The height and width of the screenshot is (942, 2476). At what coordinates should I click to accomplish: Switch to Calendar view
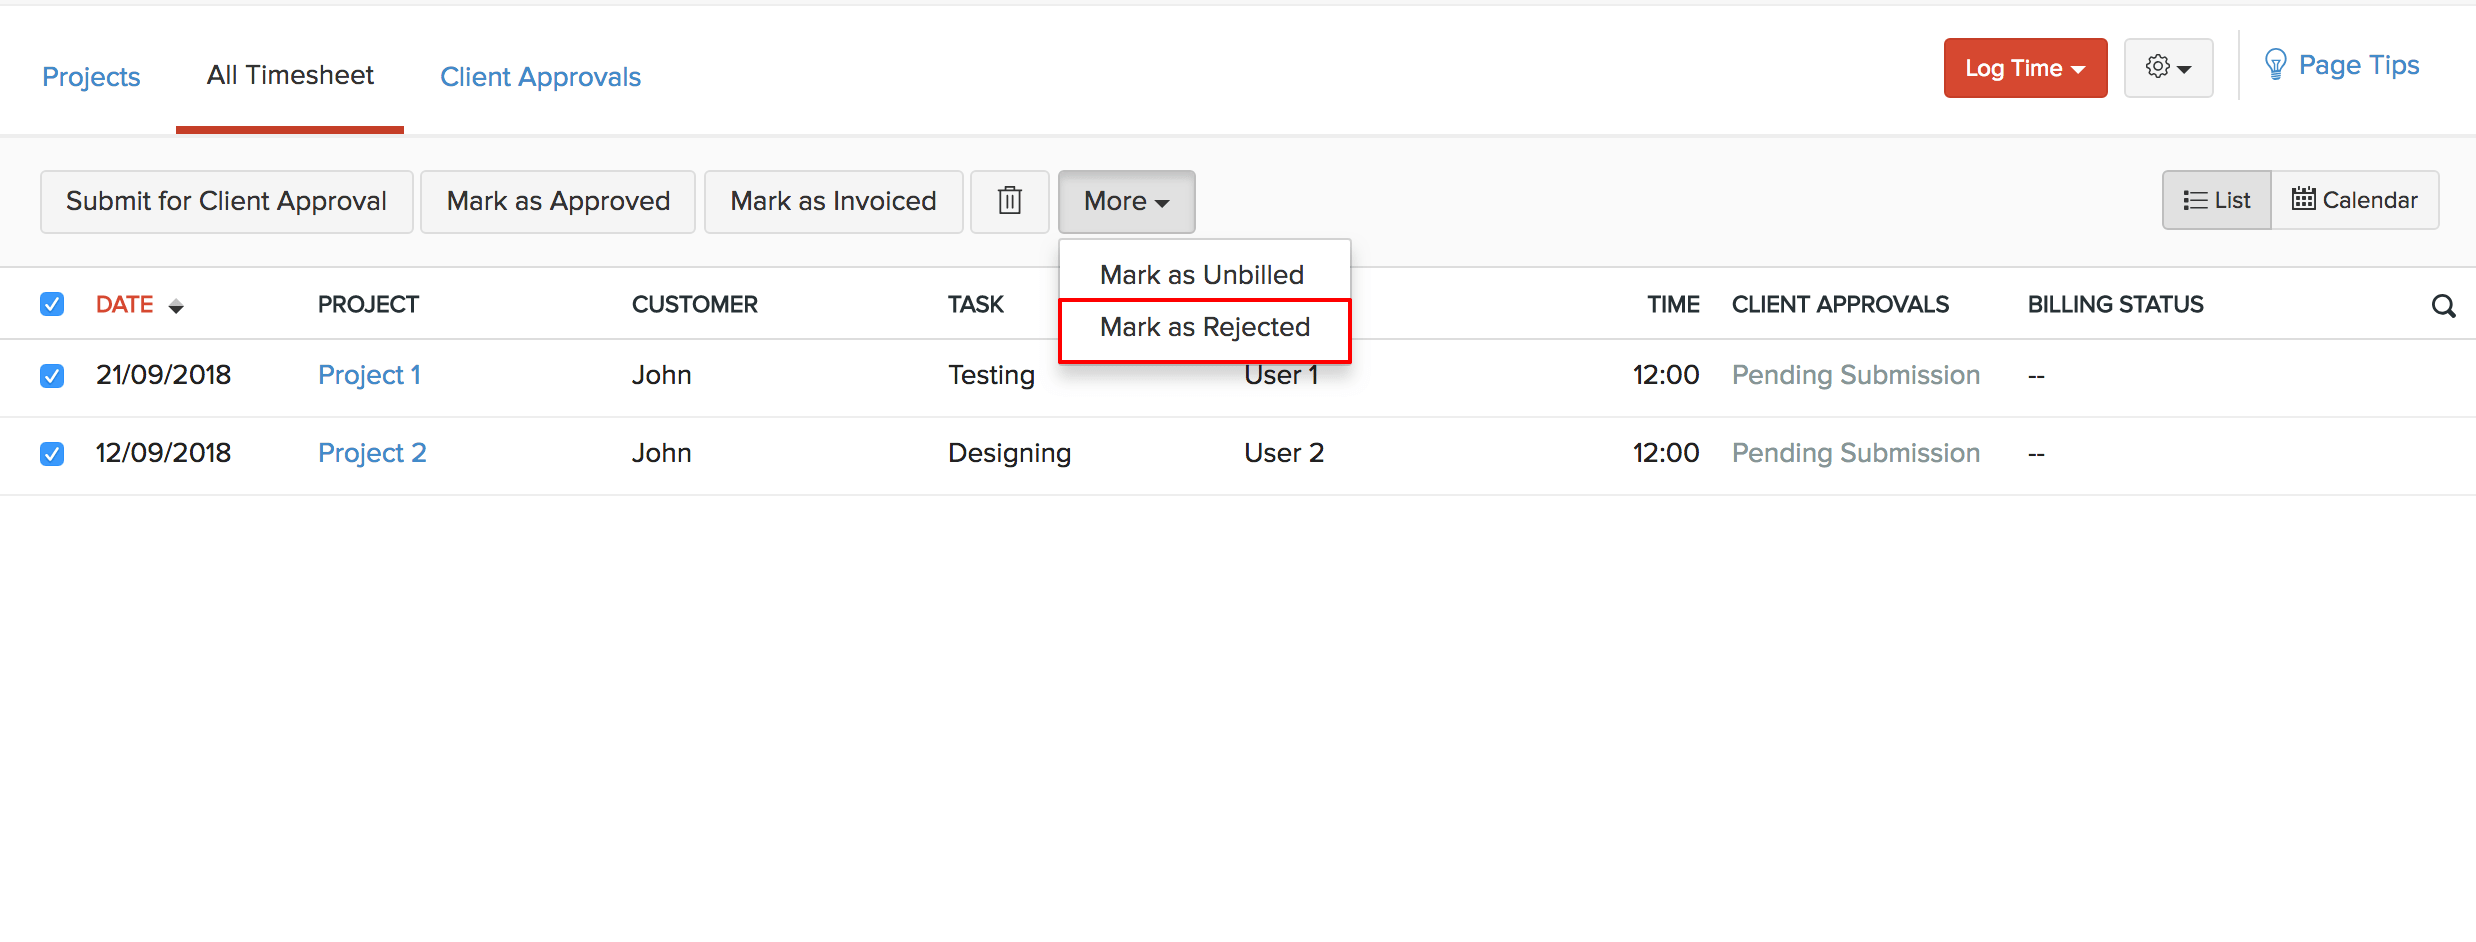[2355, 200]
